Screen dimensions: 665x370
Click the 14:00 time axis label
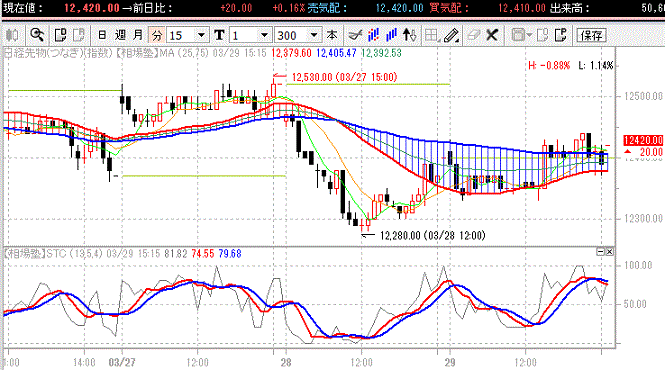[x=84, y=362]
